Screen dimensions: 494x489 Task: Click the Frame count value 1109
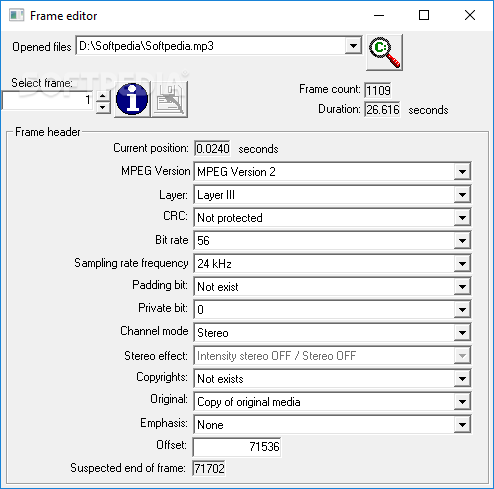click(378, 90)
